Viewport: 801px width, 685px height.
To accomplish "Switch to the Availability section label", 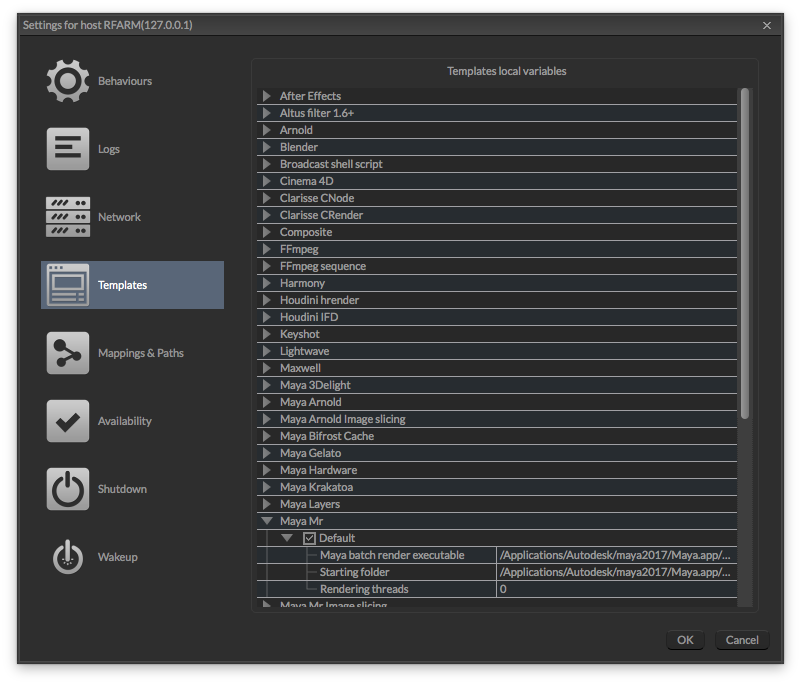I will tap(125, 421).
